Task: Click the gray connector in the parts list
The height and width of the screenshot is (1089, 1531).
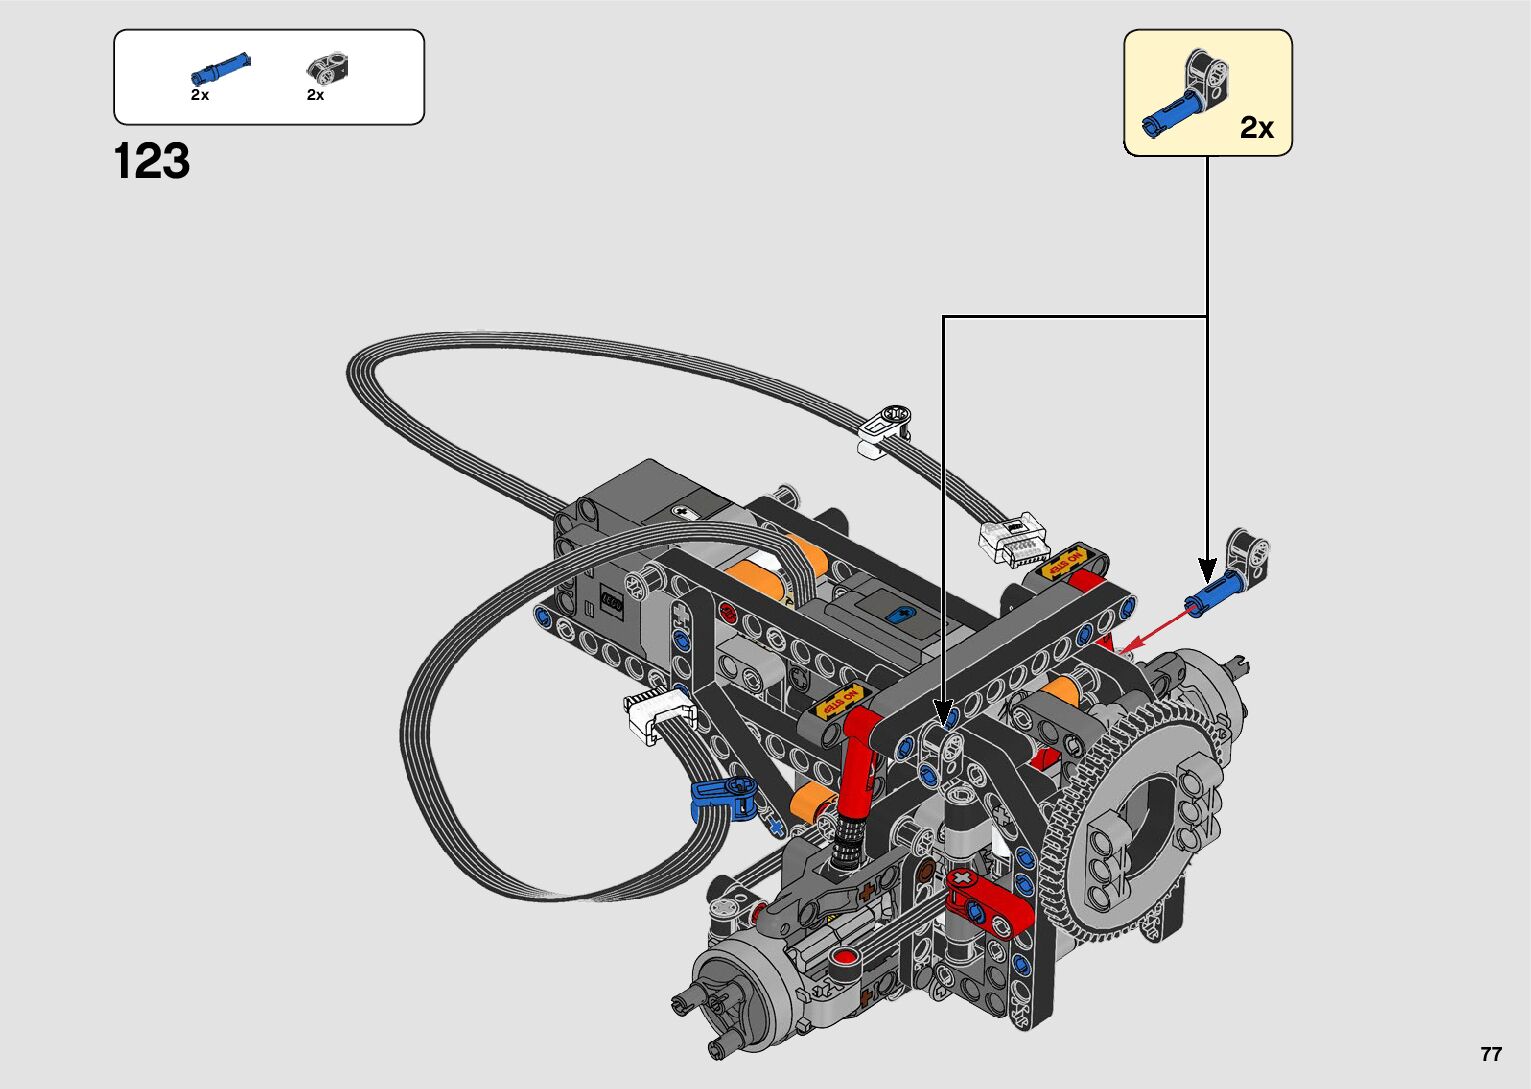Action: (328, 68)
